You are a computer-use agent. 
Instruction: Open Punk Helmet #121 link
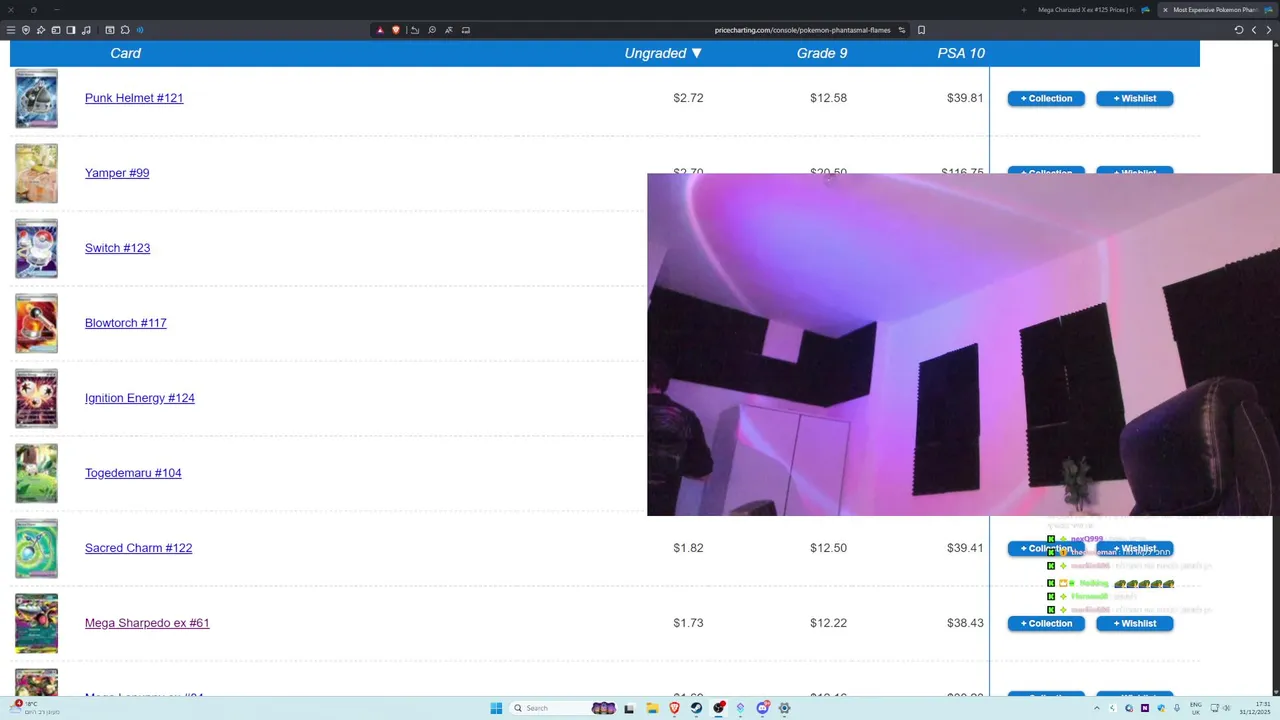134,98
